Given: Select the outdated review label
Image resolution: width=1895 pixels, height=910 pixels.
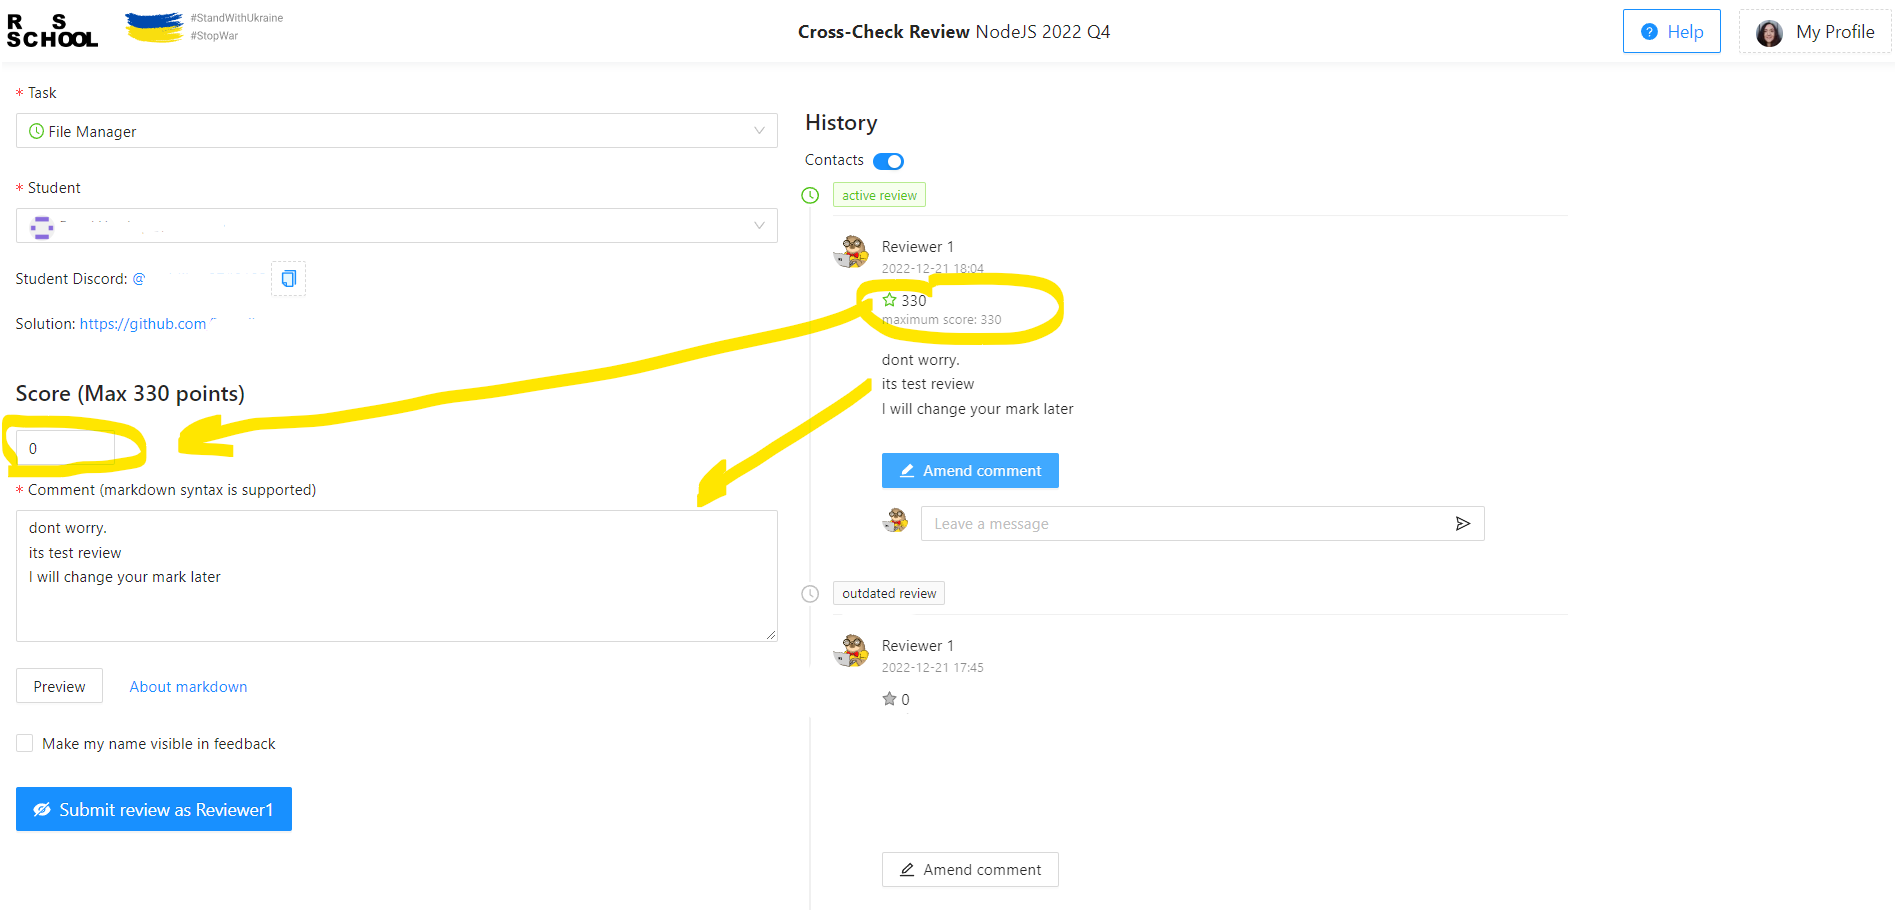Looking at the screenshot, I should tap(888, 593).
